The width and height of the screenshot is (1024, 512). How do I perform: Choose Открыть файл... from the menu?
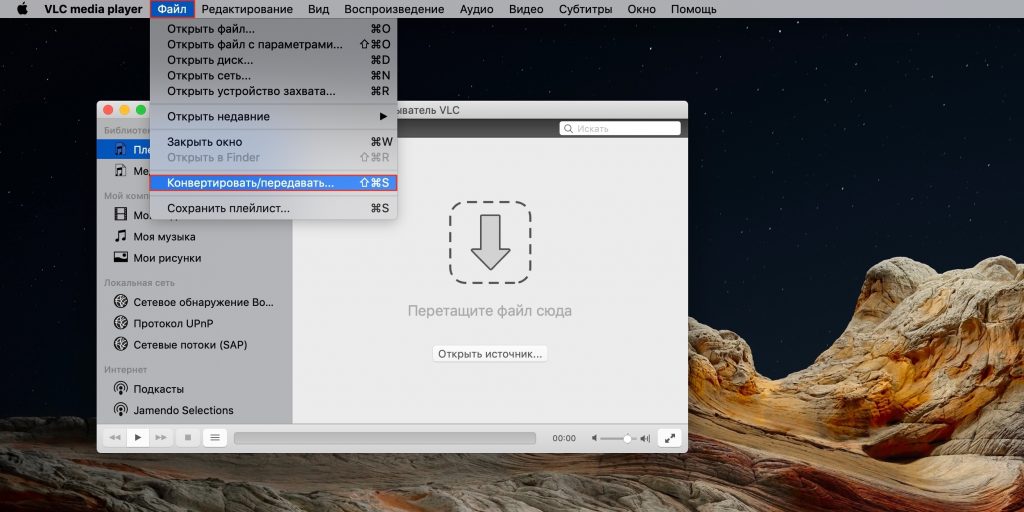coord(274,29)
